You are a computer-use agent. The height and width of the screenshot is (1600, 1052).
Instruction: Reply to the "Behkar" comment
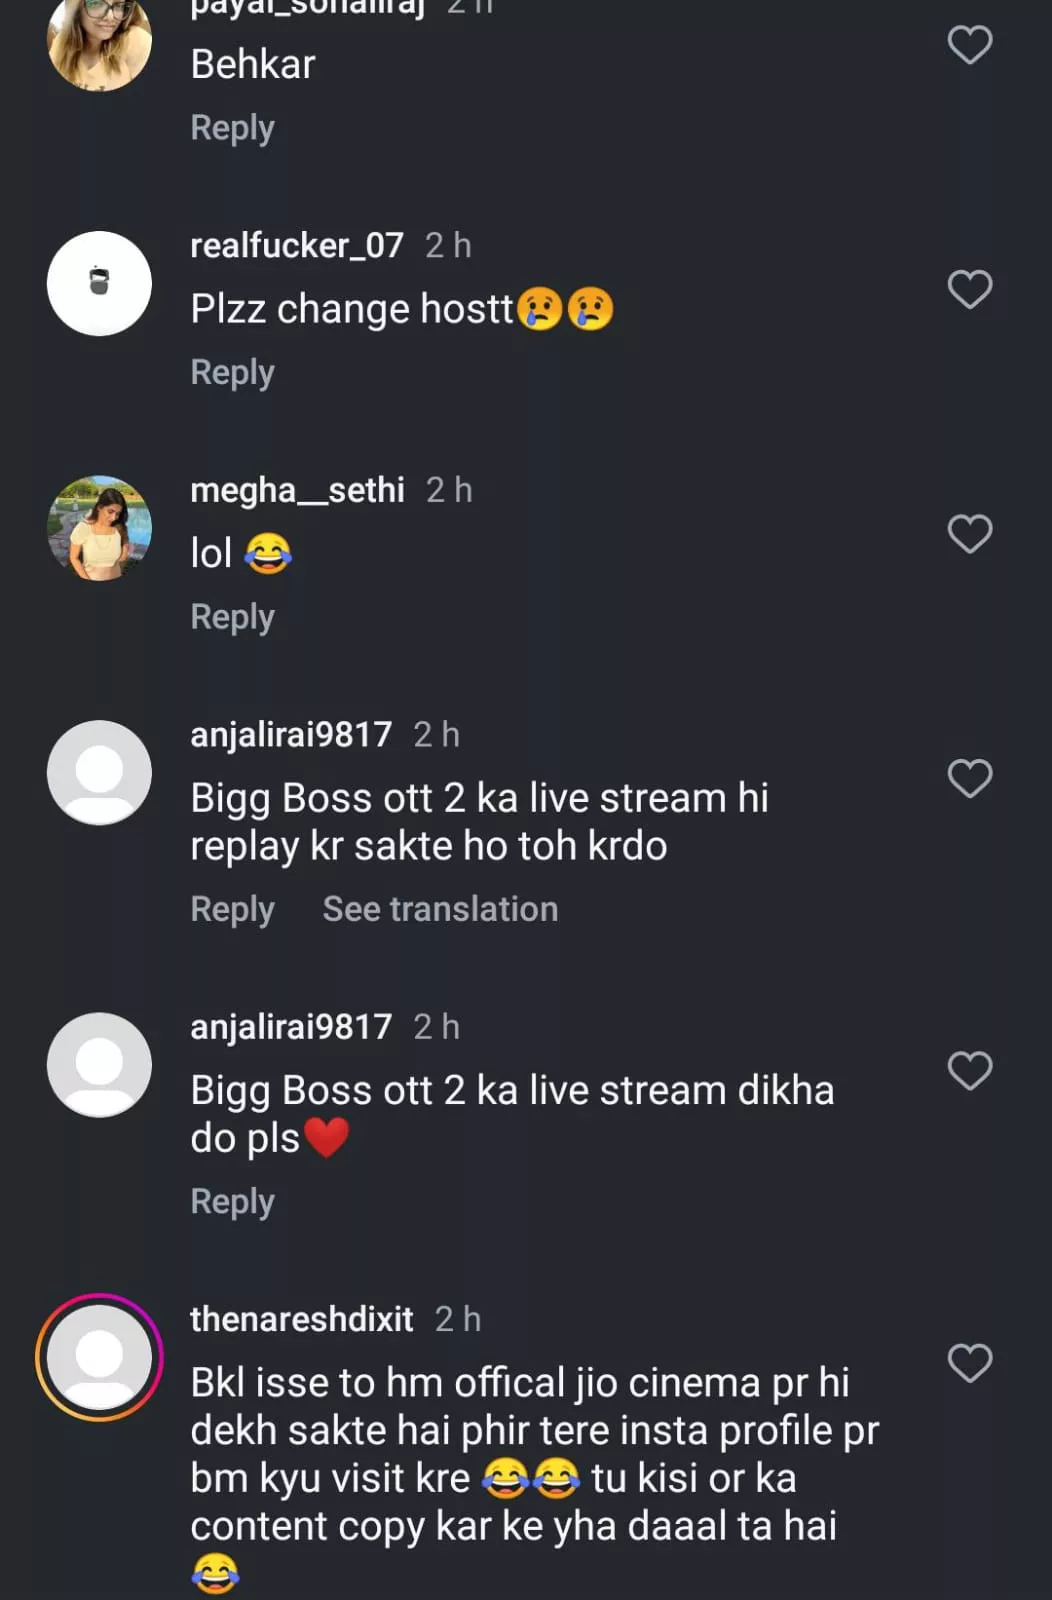coord(232,128)
